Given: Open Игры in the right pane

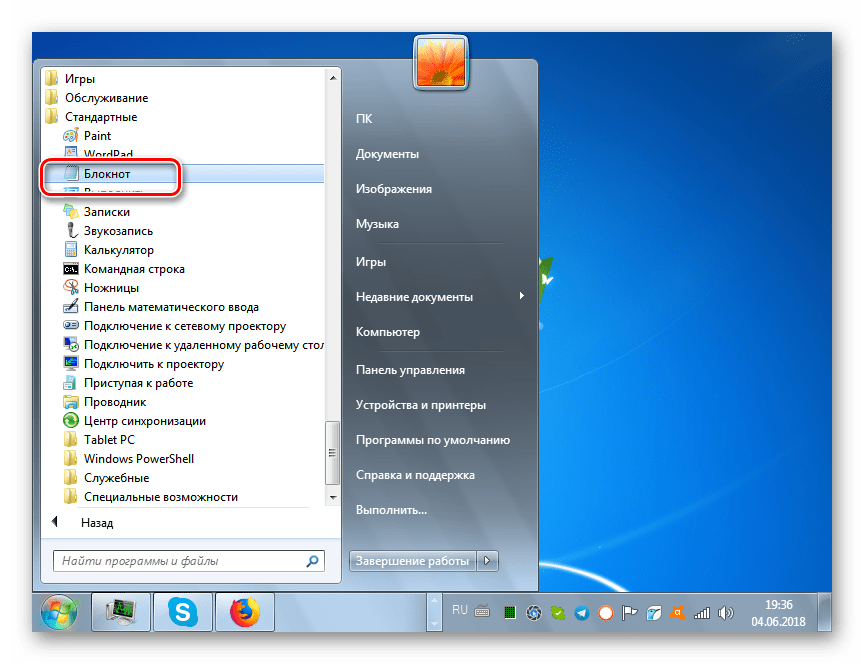Looking at the screenshot, I should 370,262.
